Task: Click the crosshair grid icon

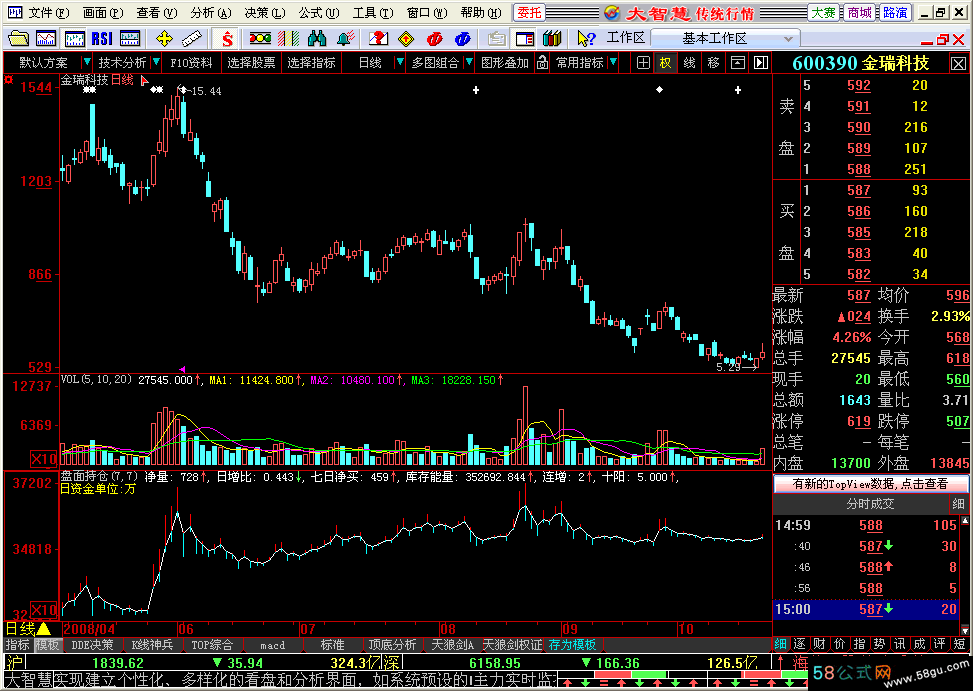Action: point(643,63)
